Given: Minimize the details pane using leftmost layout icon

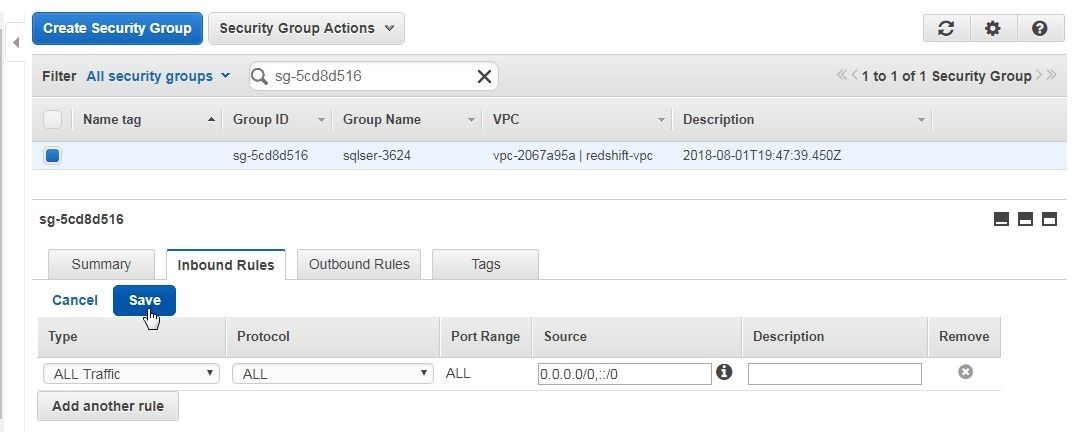Looking at the screenshot, I should click(1001, 219).
